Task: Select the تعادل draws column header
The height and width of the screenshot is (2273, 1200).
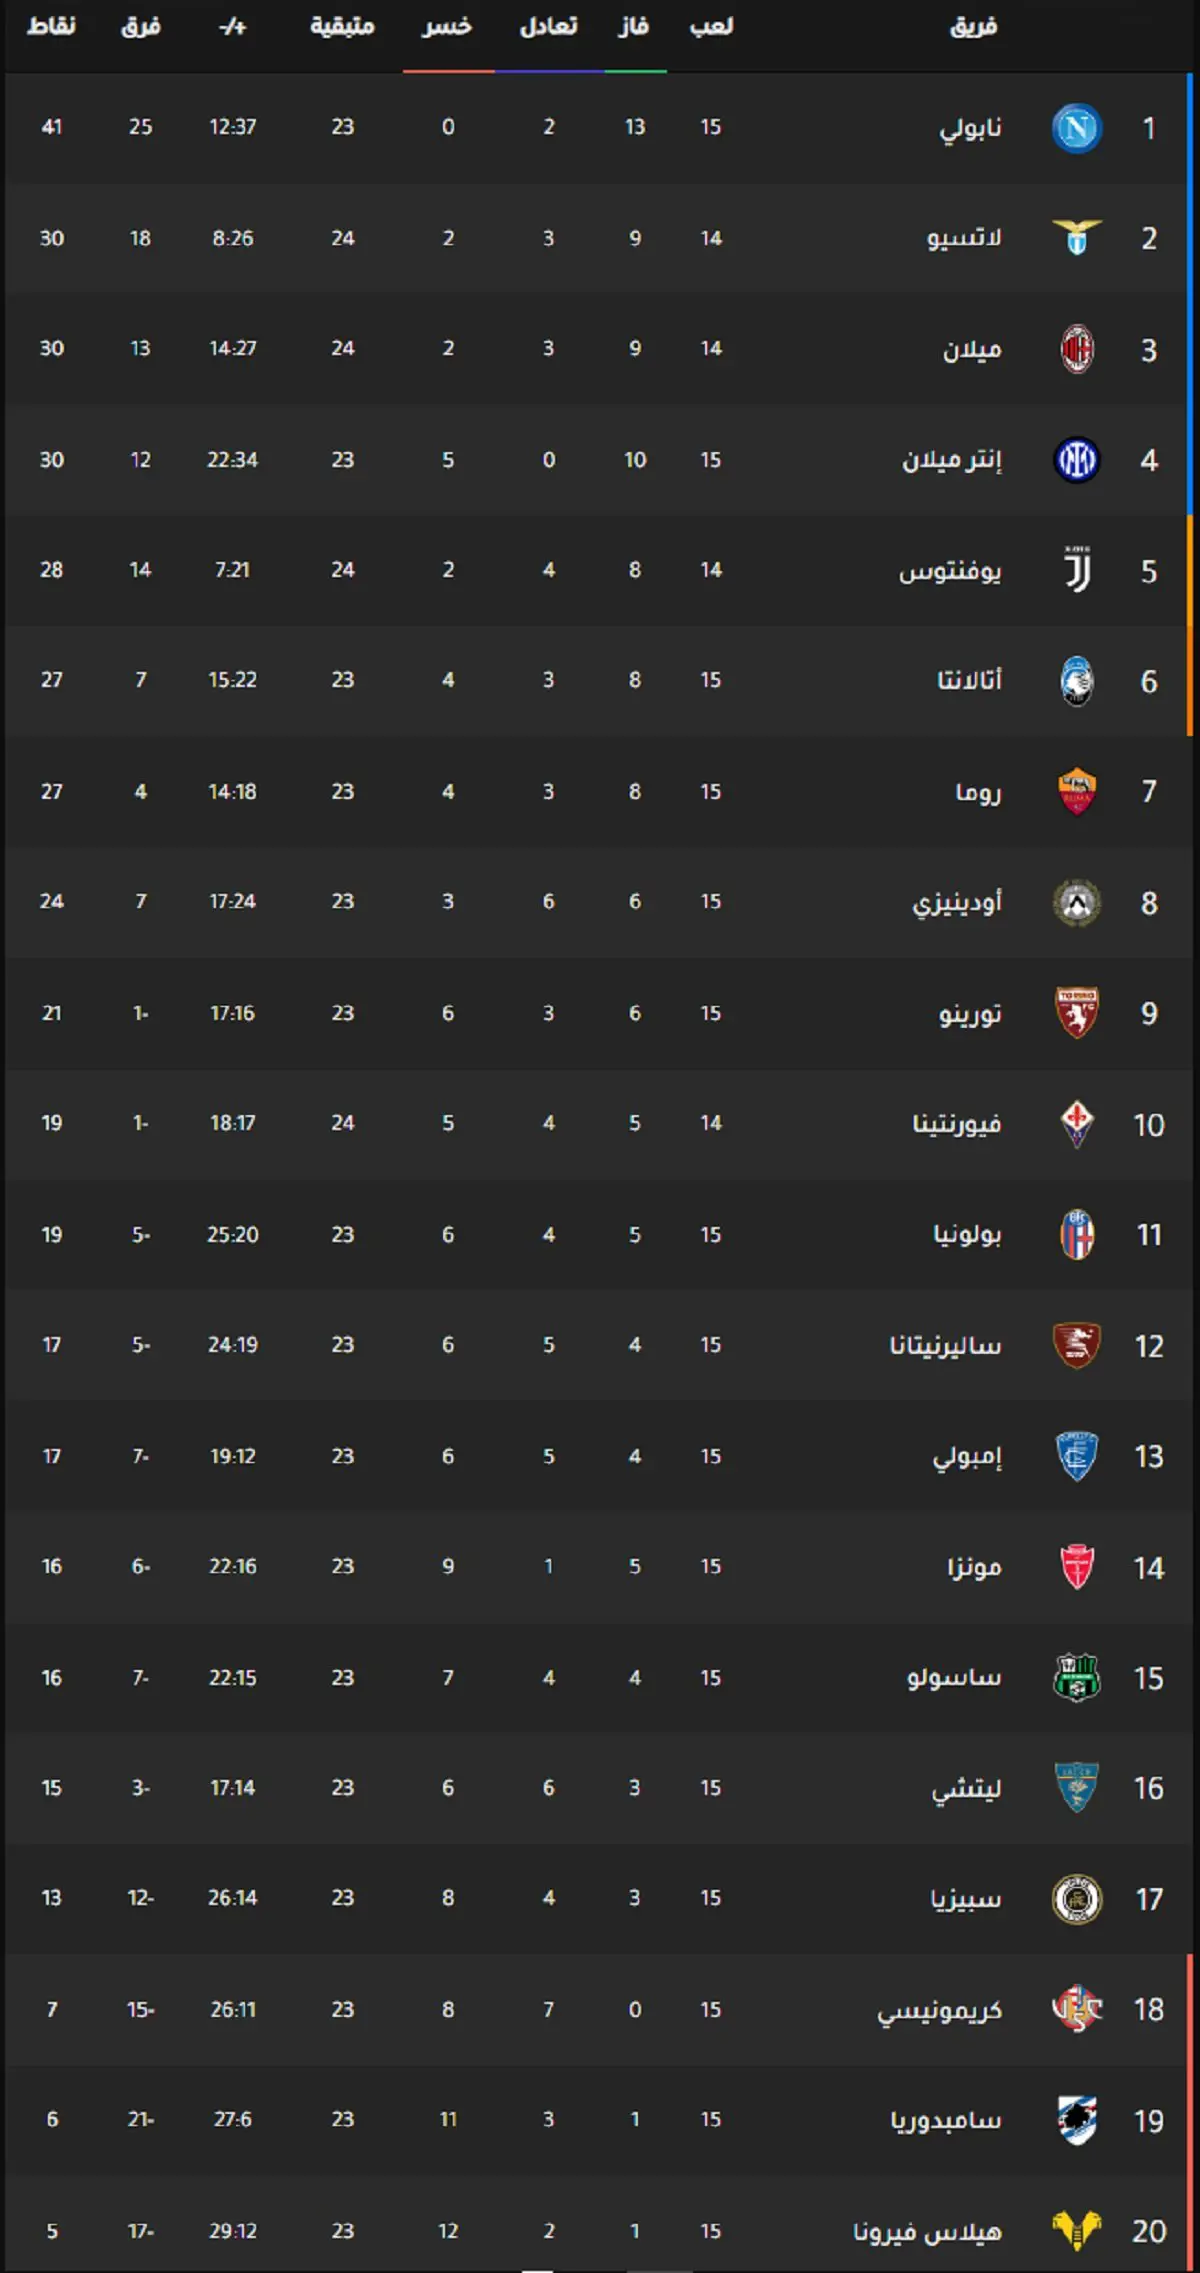Action: [x=548, y=26]
